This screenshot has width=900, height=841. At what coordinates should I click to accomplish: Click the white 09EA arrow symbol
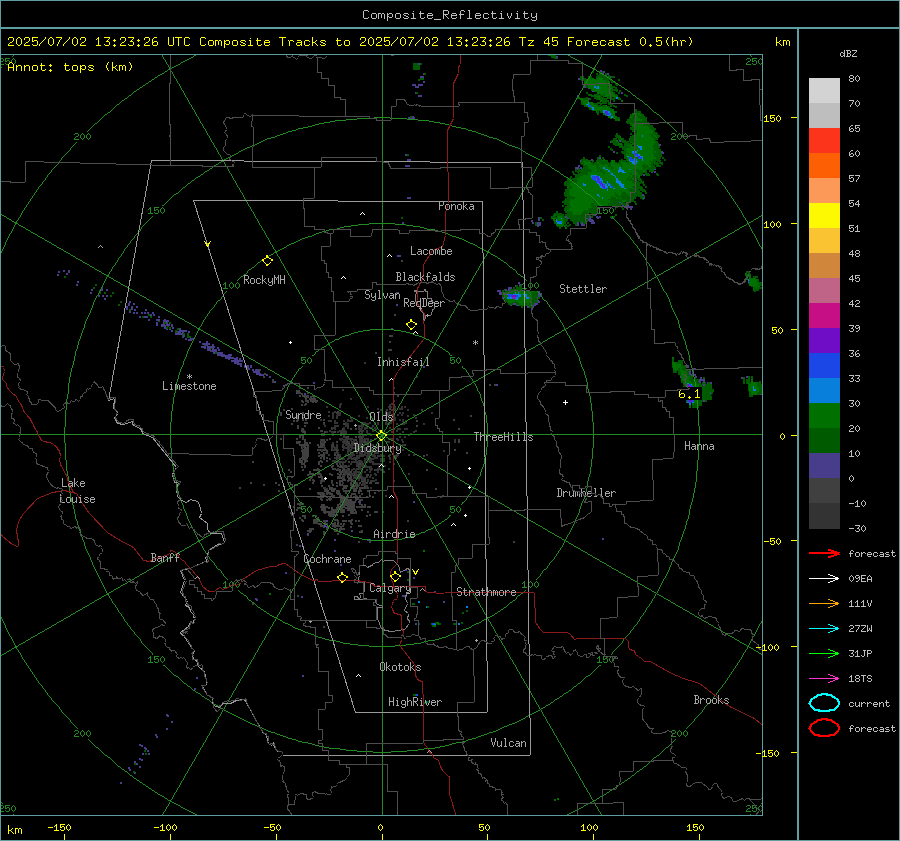pos(824,579)
